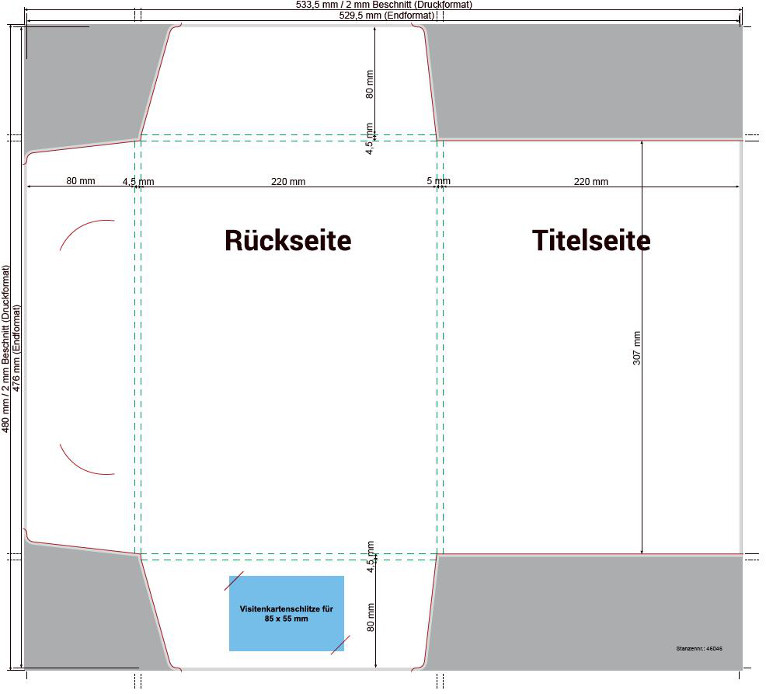Select the 533,5 mm Druckformat width label
The width and height of the screenshot is (766, 694).
click(385, 5)
